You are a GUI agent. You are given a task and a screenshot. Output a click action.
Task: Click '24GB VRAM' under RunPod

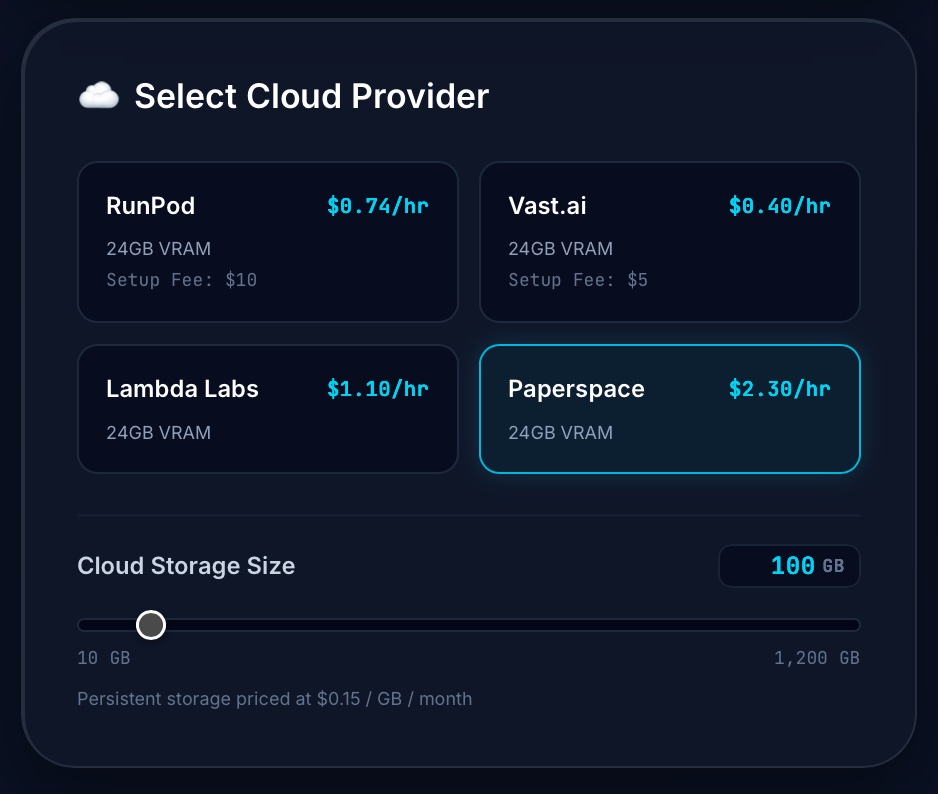tap(159, 248)
